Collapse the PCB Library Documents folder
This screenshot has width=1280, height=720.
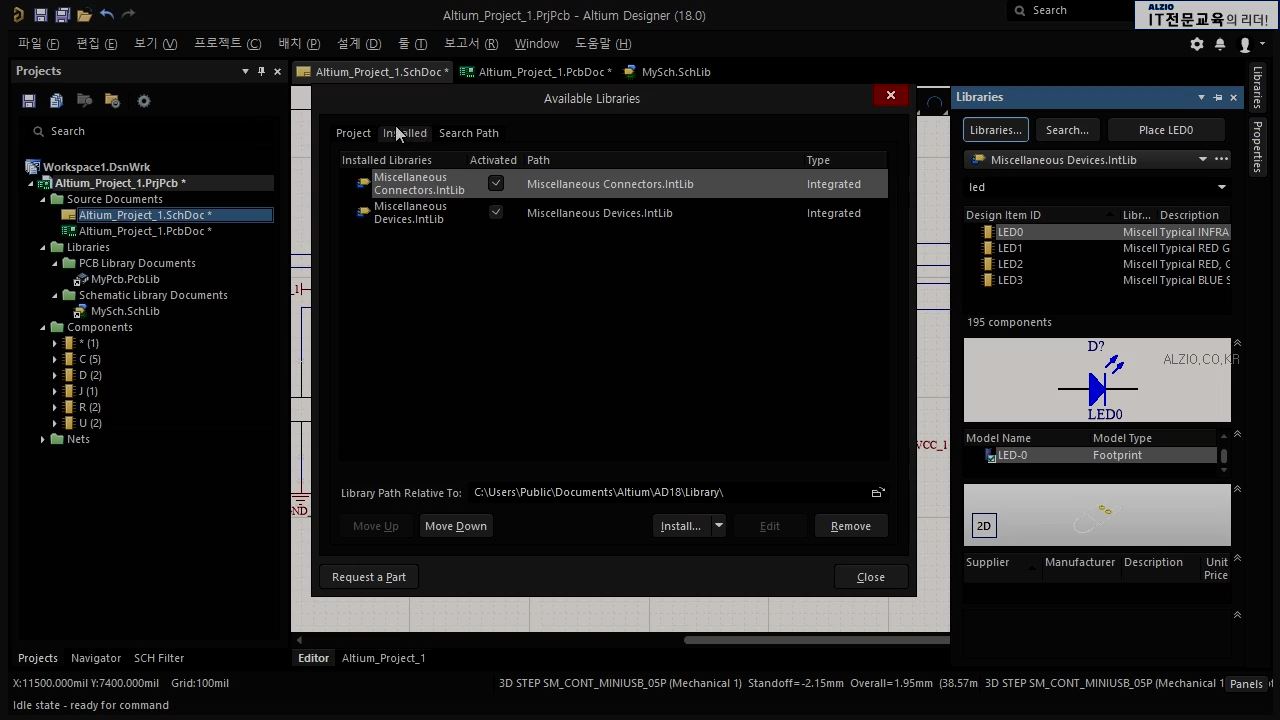55,263
